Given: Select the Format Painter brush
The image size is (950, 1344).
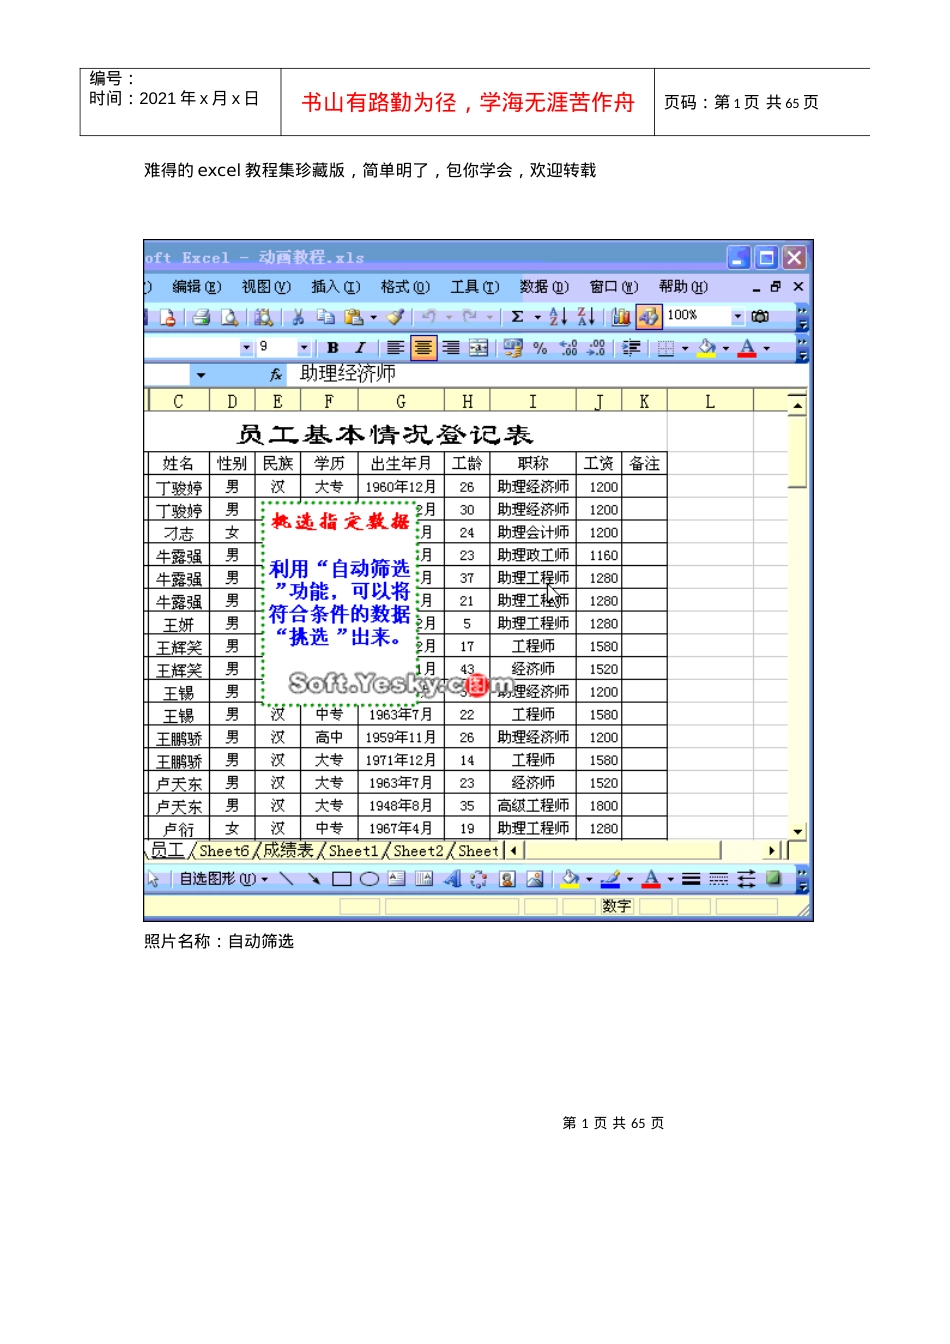Looking at the screenshot, I should coord(396,317).
